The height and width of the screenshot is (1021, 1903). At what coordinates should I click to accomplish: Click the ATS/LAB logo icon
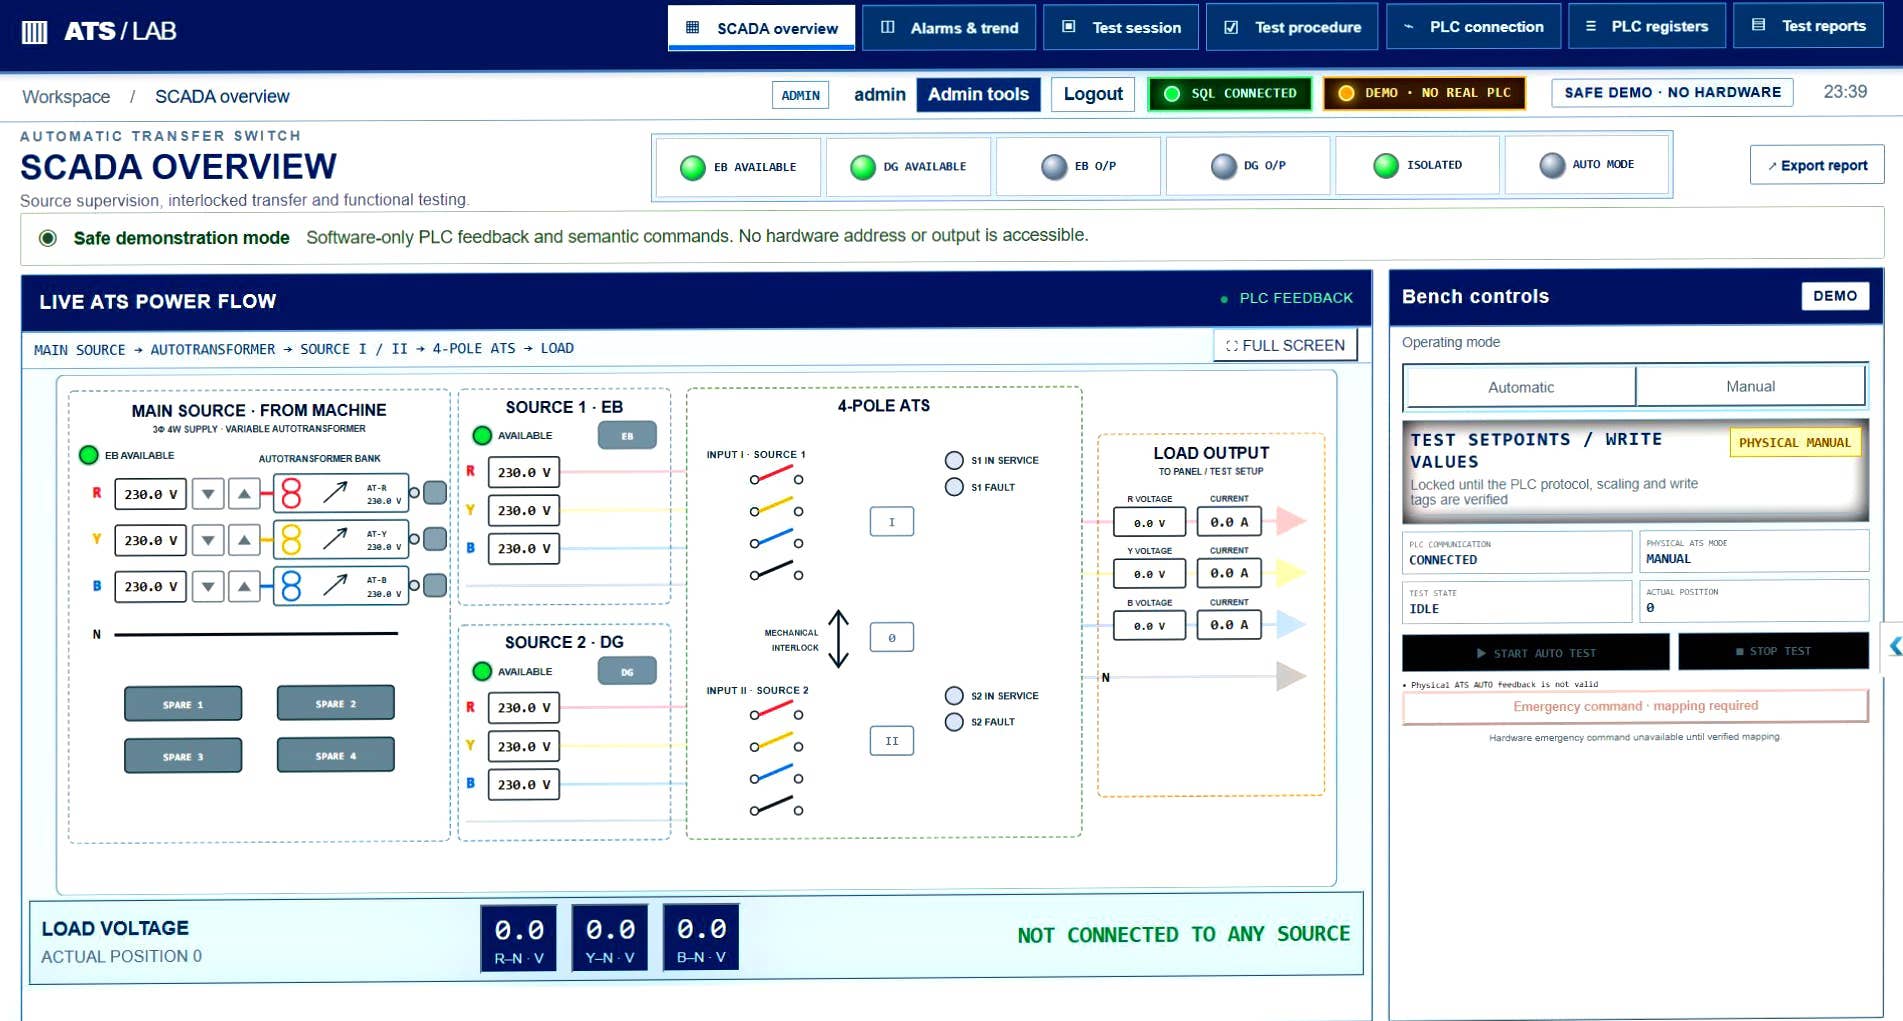point(35,32)
